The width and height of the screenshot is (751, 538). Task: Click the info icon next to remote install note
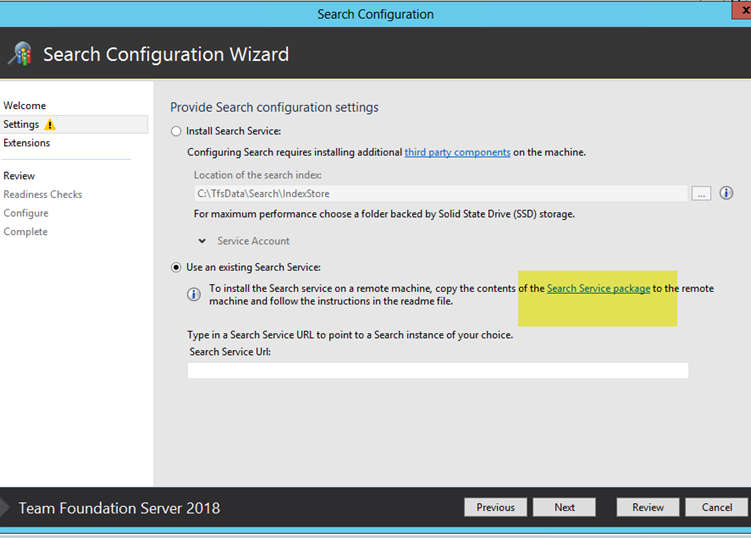[194, 294]
